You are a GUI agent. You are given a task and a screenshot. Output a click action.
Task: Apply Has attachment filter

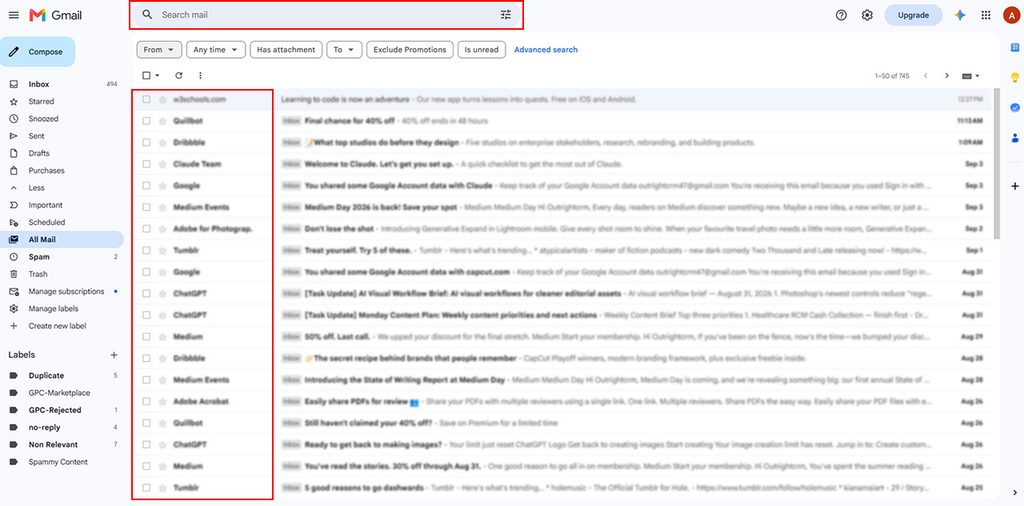pyautogui.click(x=286, y=50)
